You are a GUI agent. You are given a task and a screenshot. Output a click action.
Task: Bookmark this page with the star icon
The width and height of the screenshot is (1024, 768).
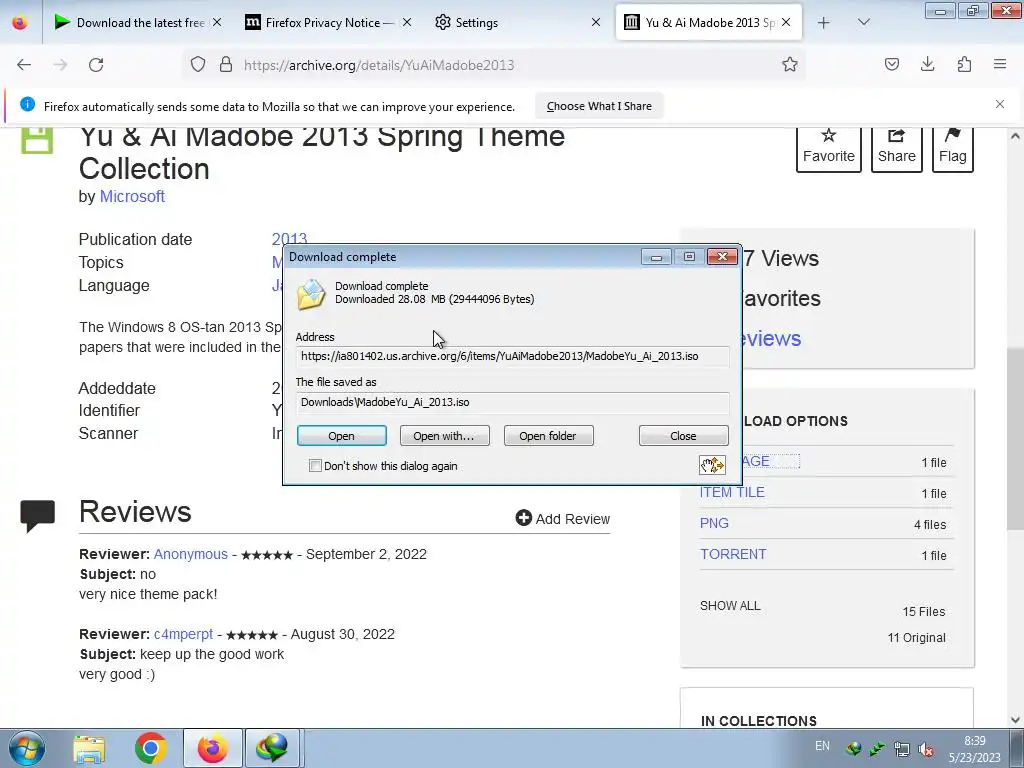coord(790,65)
